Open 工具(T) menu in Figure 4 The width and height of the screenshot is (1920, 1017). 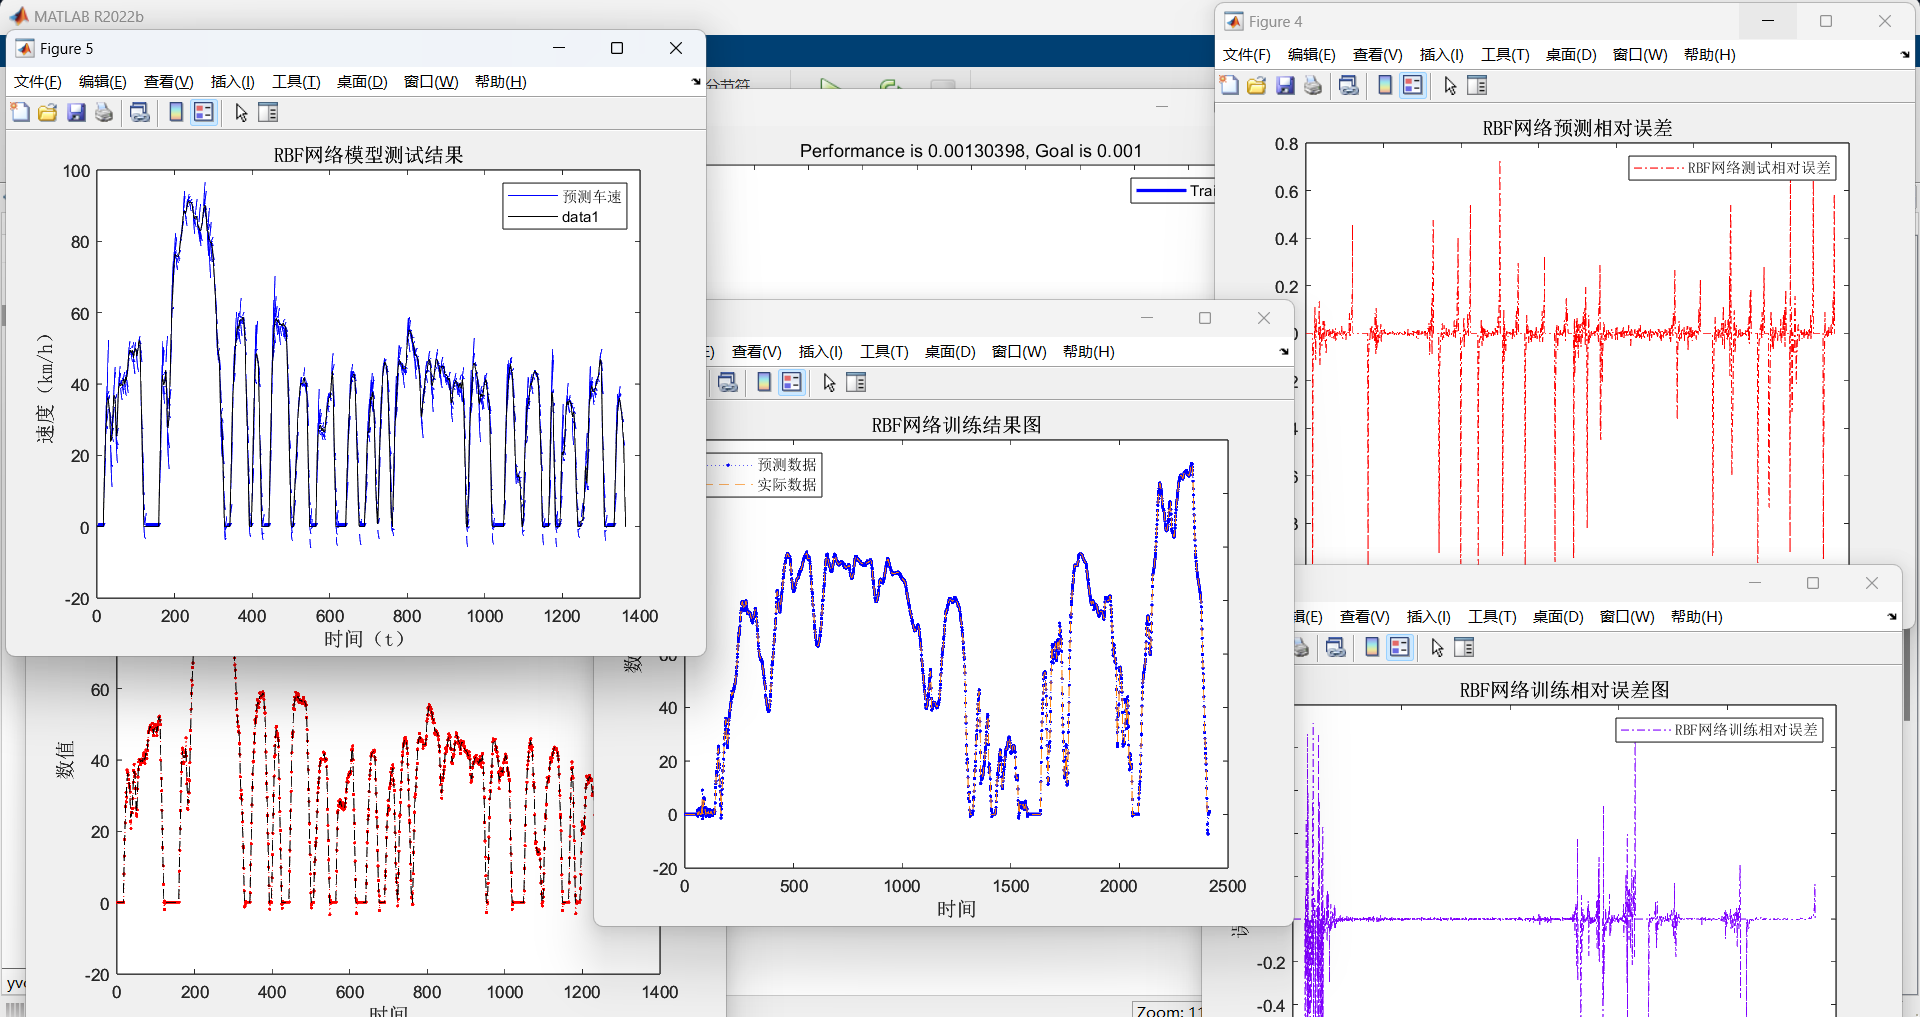click(1504, 55)
